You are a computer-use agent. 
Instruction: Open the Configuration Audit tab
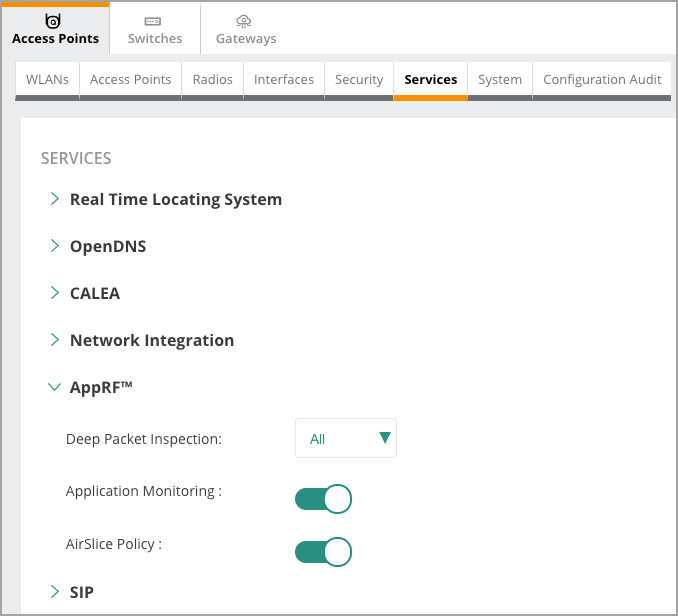602,79
